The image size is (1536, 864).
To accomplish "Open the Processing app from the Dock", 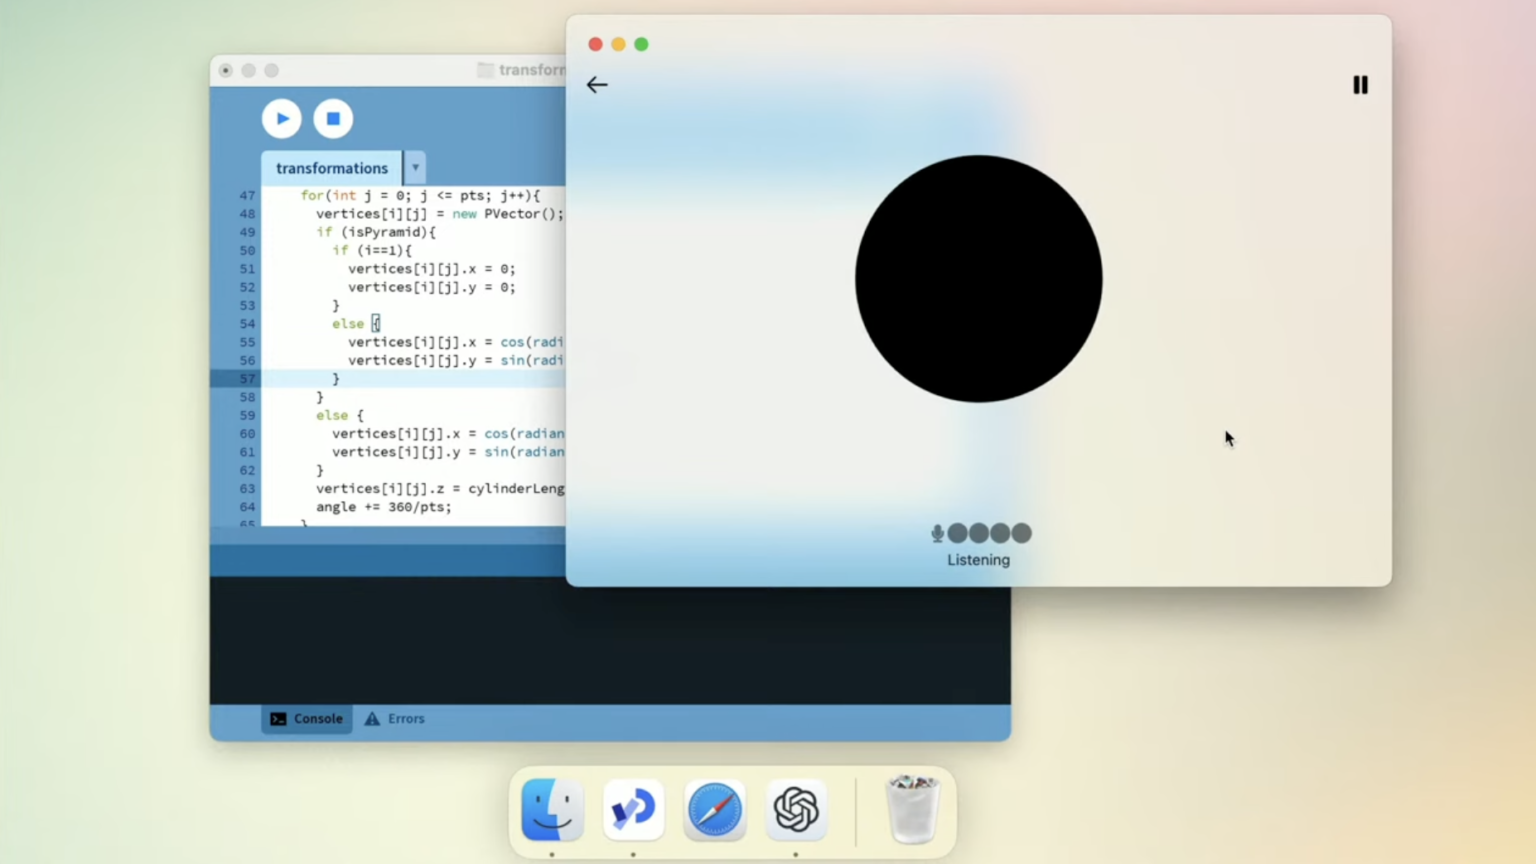I will (x=633, y=810).
